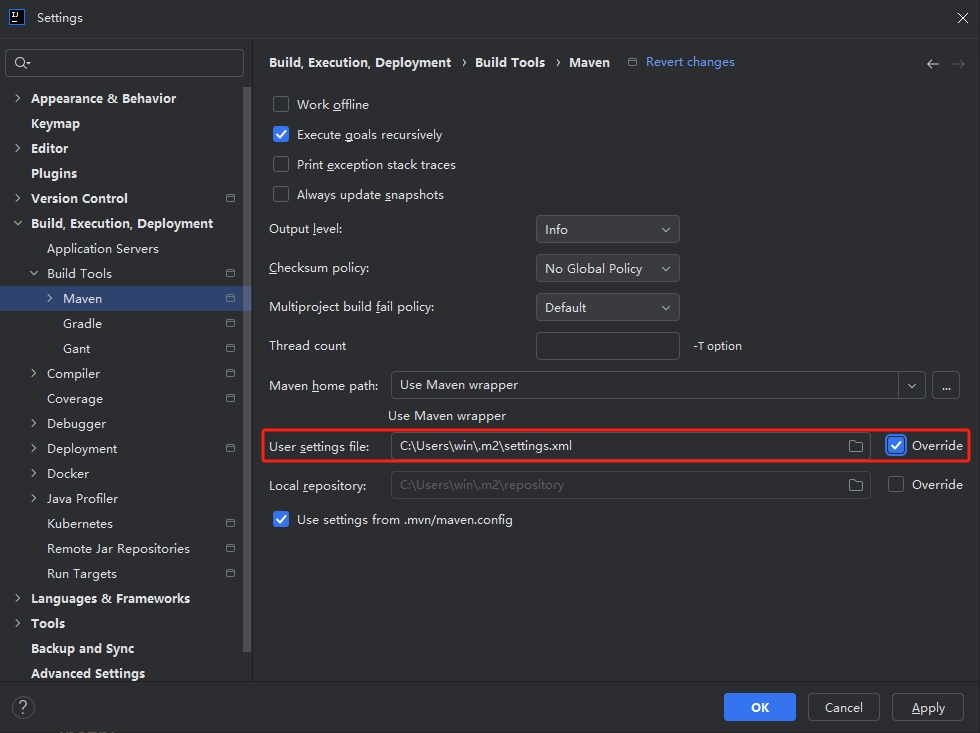Uncheck Execute goals recursively
Image resolution: width=980 pixels, height=733 pixels.
[x=281, y=134]
